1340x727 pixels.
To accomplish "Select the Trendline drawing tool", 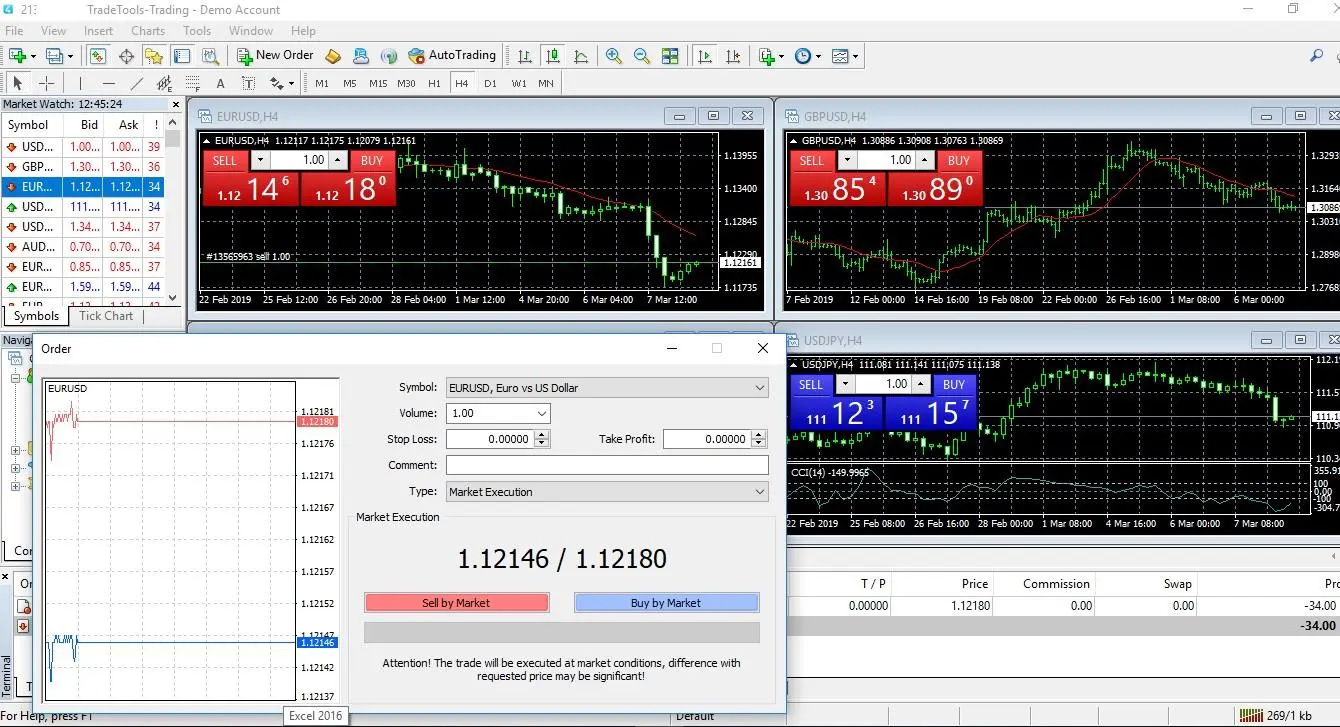I will click(137, 83).
